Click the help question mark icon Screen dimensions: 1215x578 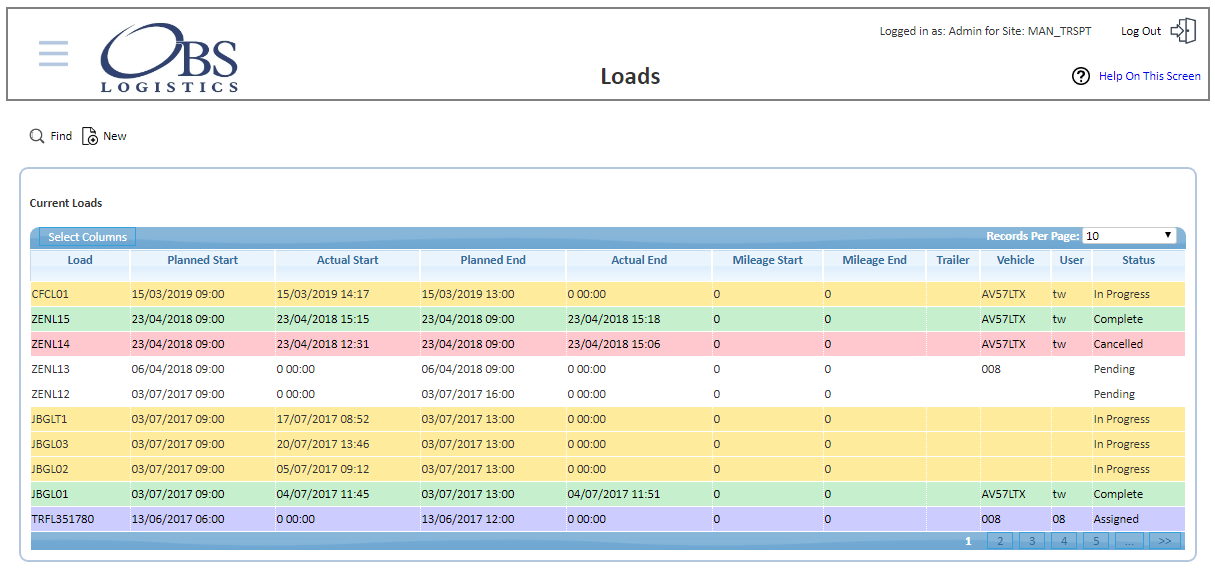[x=1081, y=76]
